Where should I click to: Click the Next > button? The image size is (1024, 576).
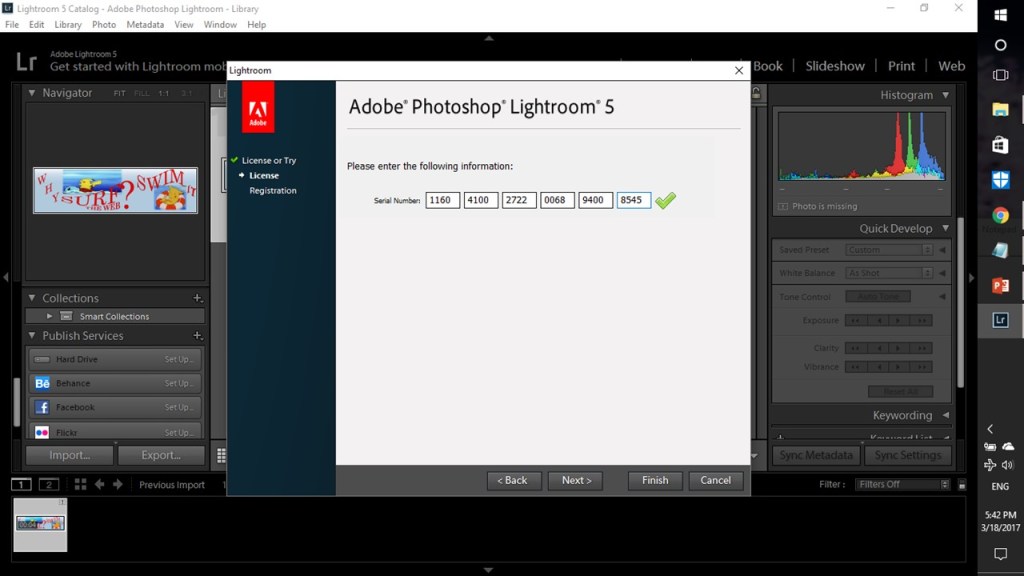pos(576,480)
